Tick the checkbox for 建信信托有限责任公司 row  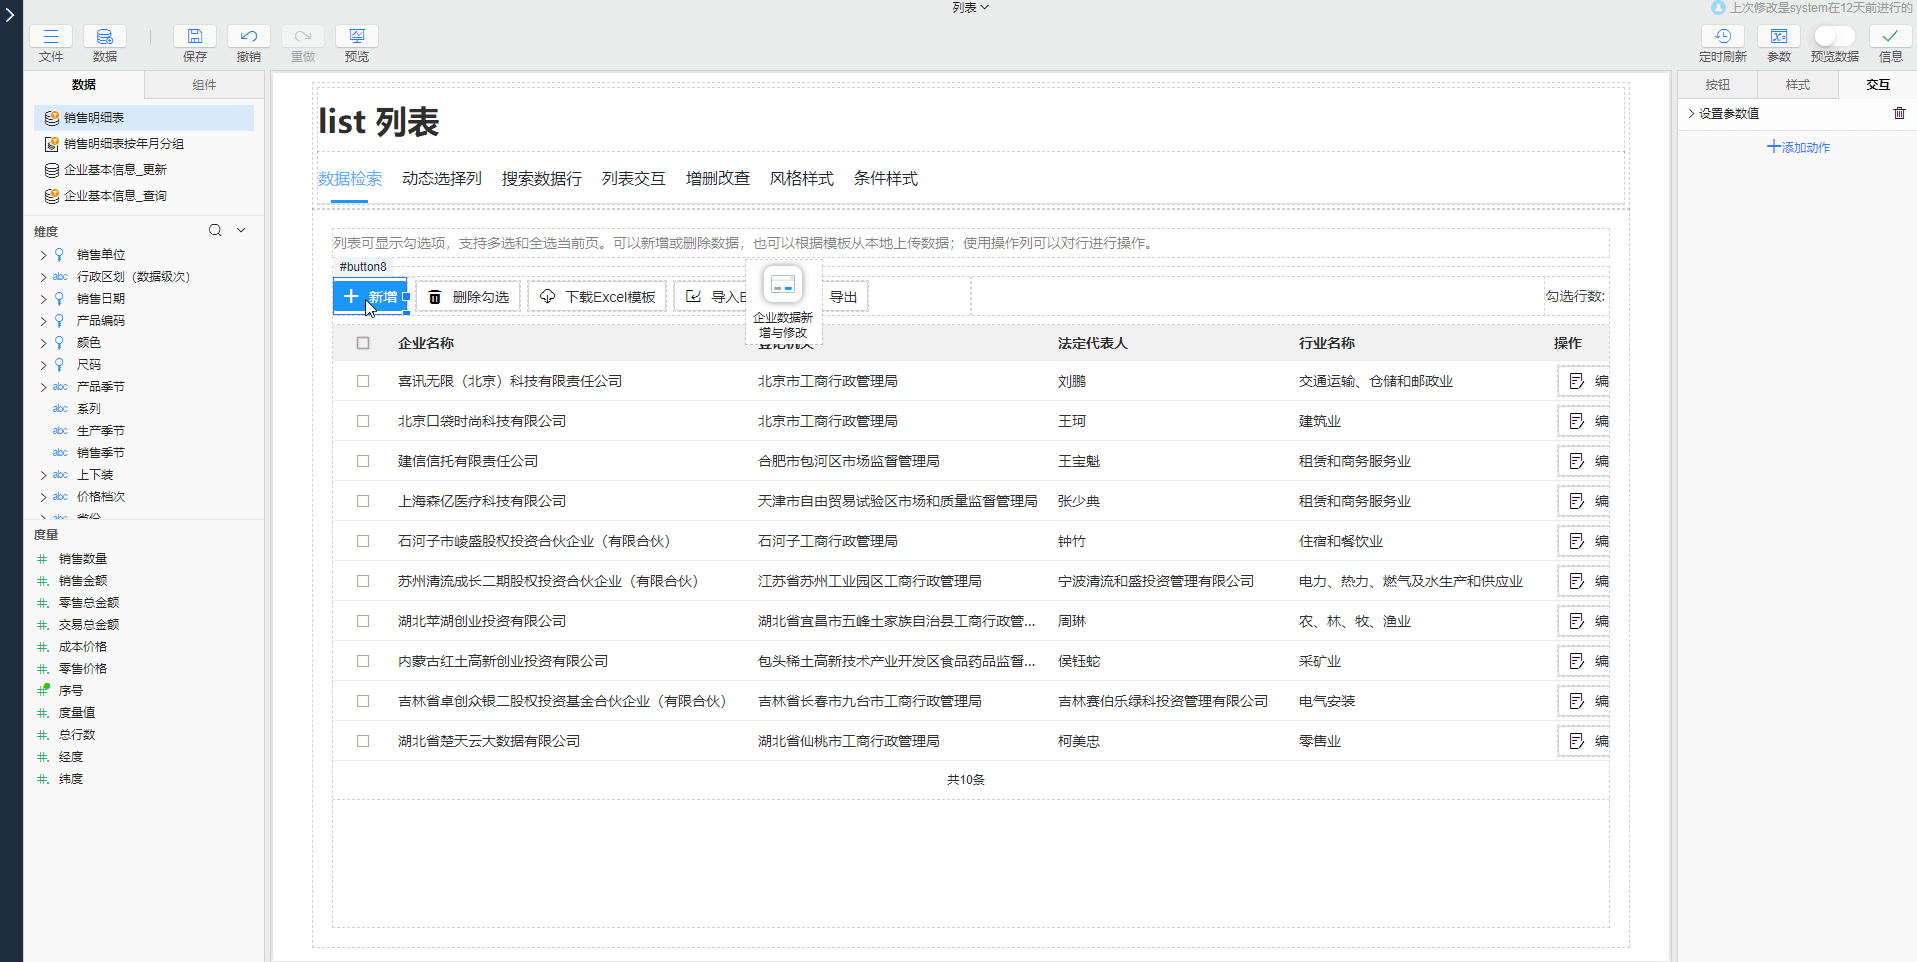coord(363,461)
